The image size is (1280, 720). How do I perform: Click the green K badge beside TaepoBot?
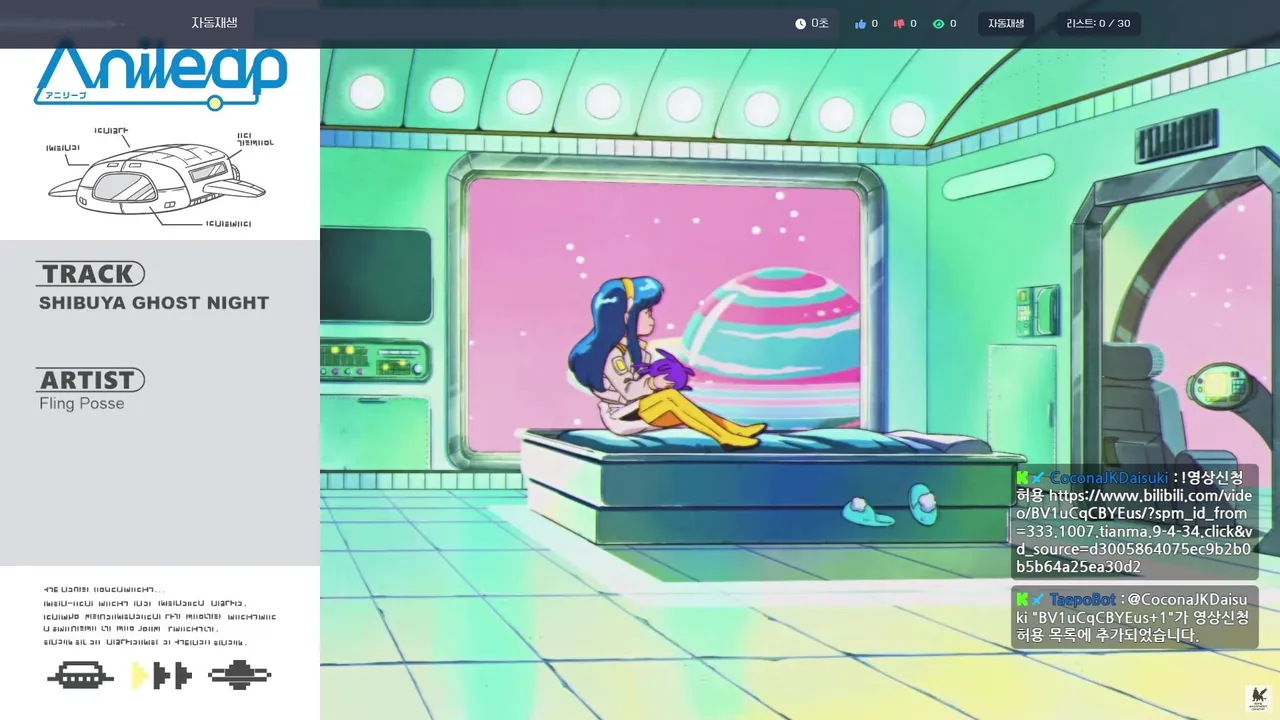point(1023,599)
